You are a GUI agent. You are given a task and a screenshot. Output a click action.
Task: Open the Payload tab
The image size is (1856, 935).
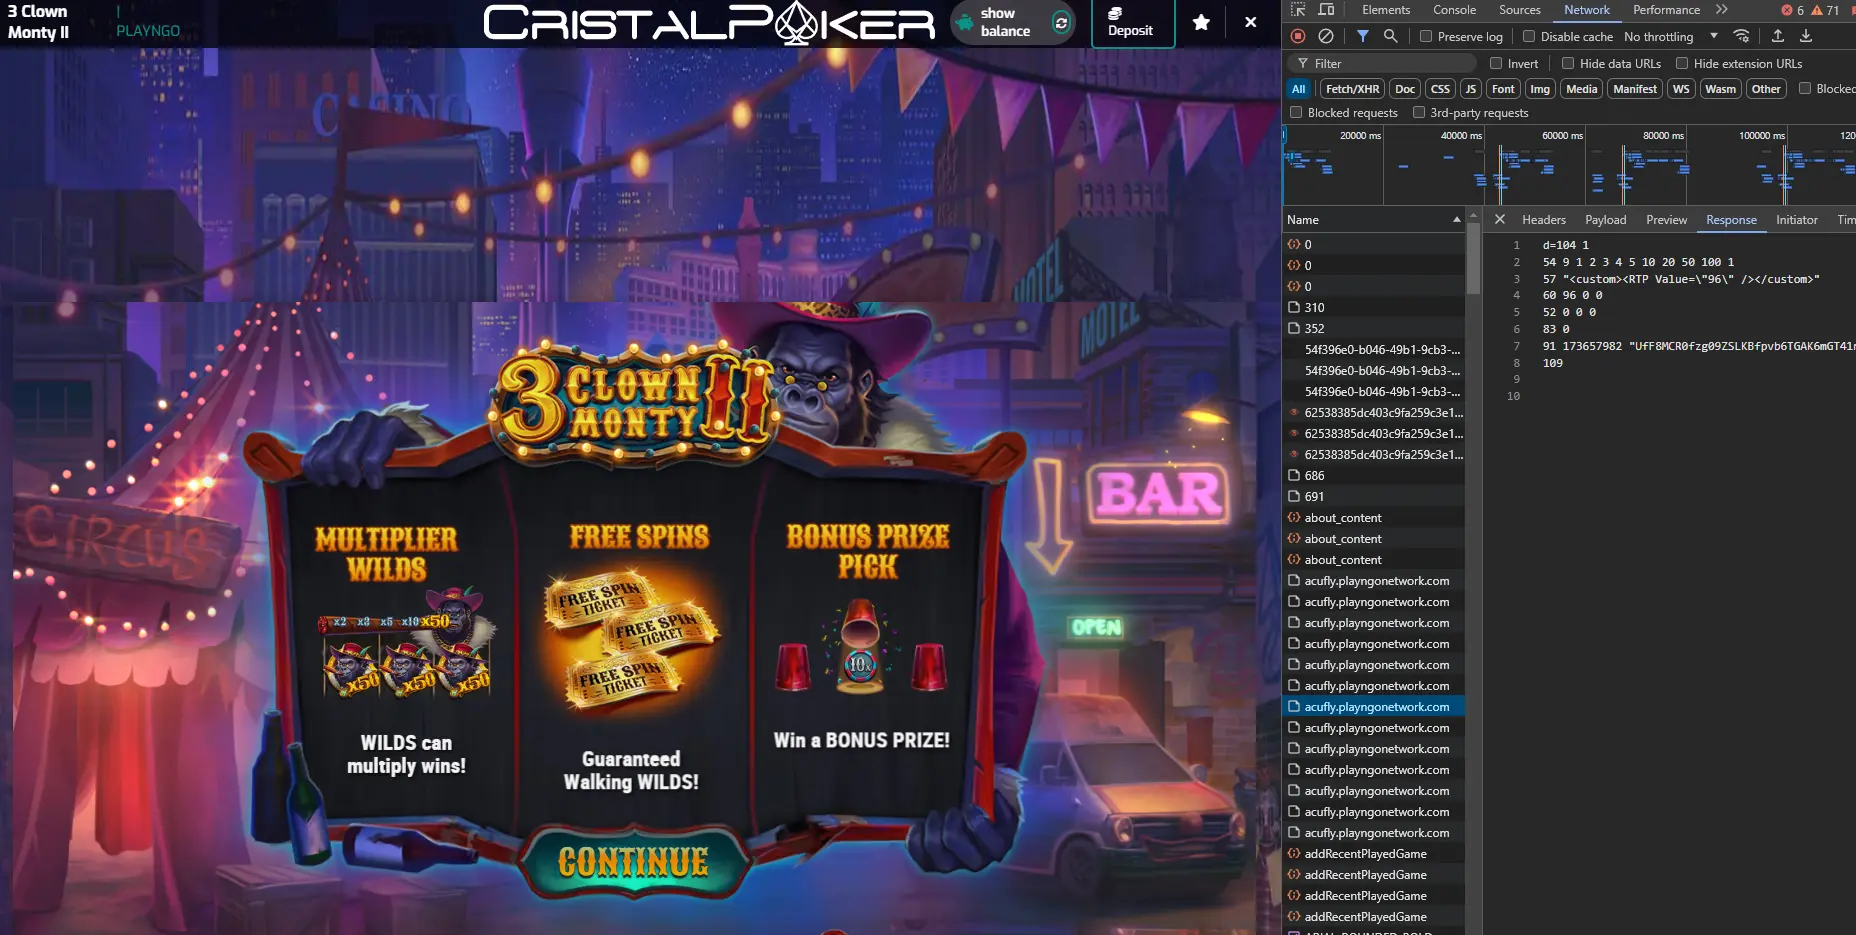(1605, 219)
